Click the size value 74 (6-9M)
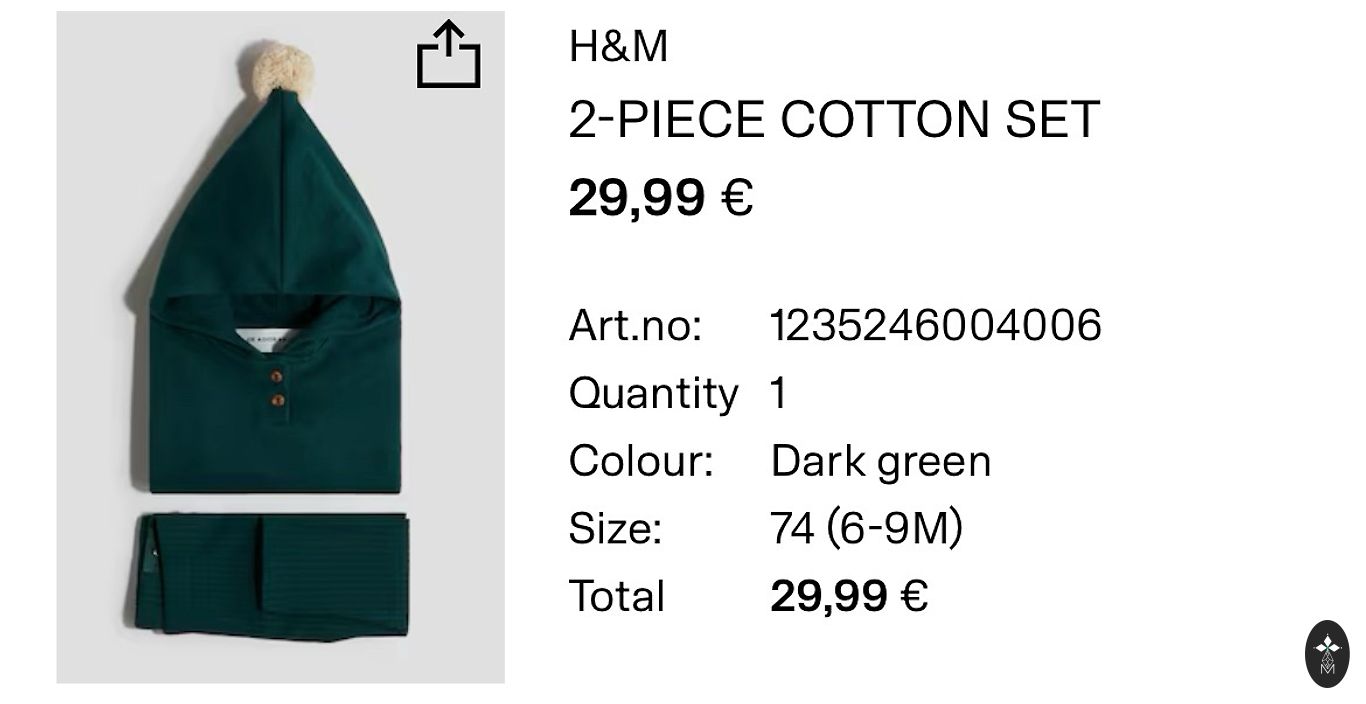This screenshot has width=1366, height=704. 866,529
